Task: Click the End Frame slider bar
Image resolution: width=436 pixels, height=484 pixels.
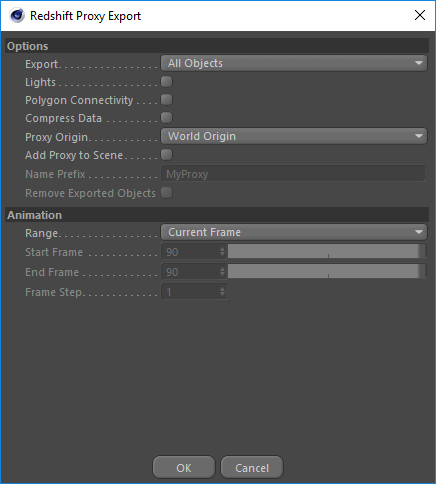Action: click(327, 271)
